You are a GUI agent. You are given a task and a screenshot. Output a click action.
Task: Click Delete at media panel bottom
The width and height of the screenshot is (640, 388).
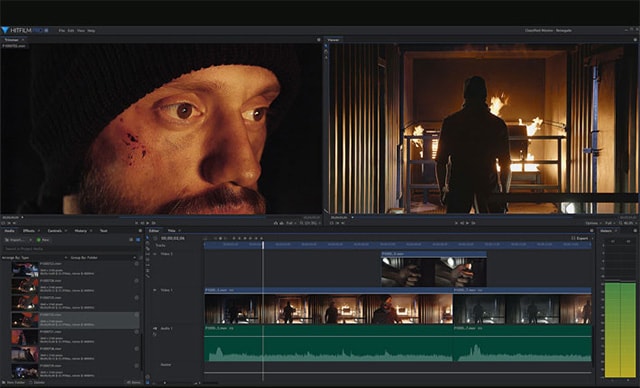point(37,383)
